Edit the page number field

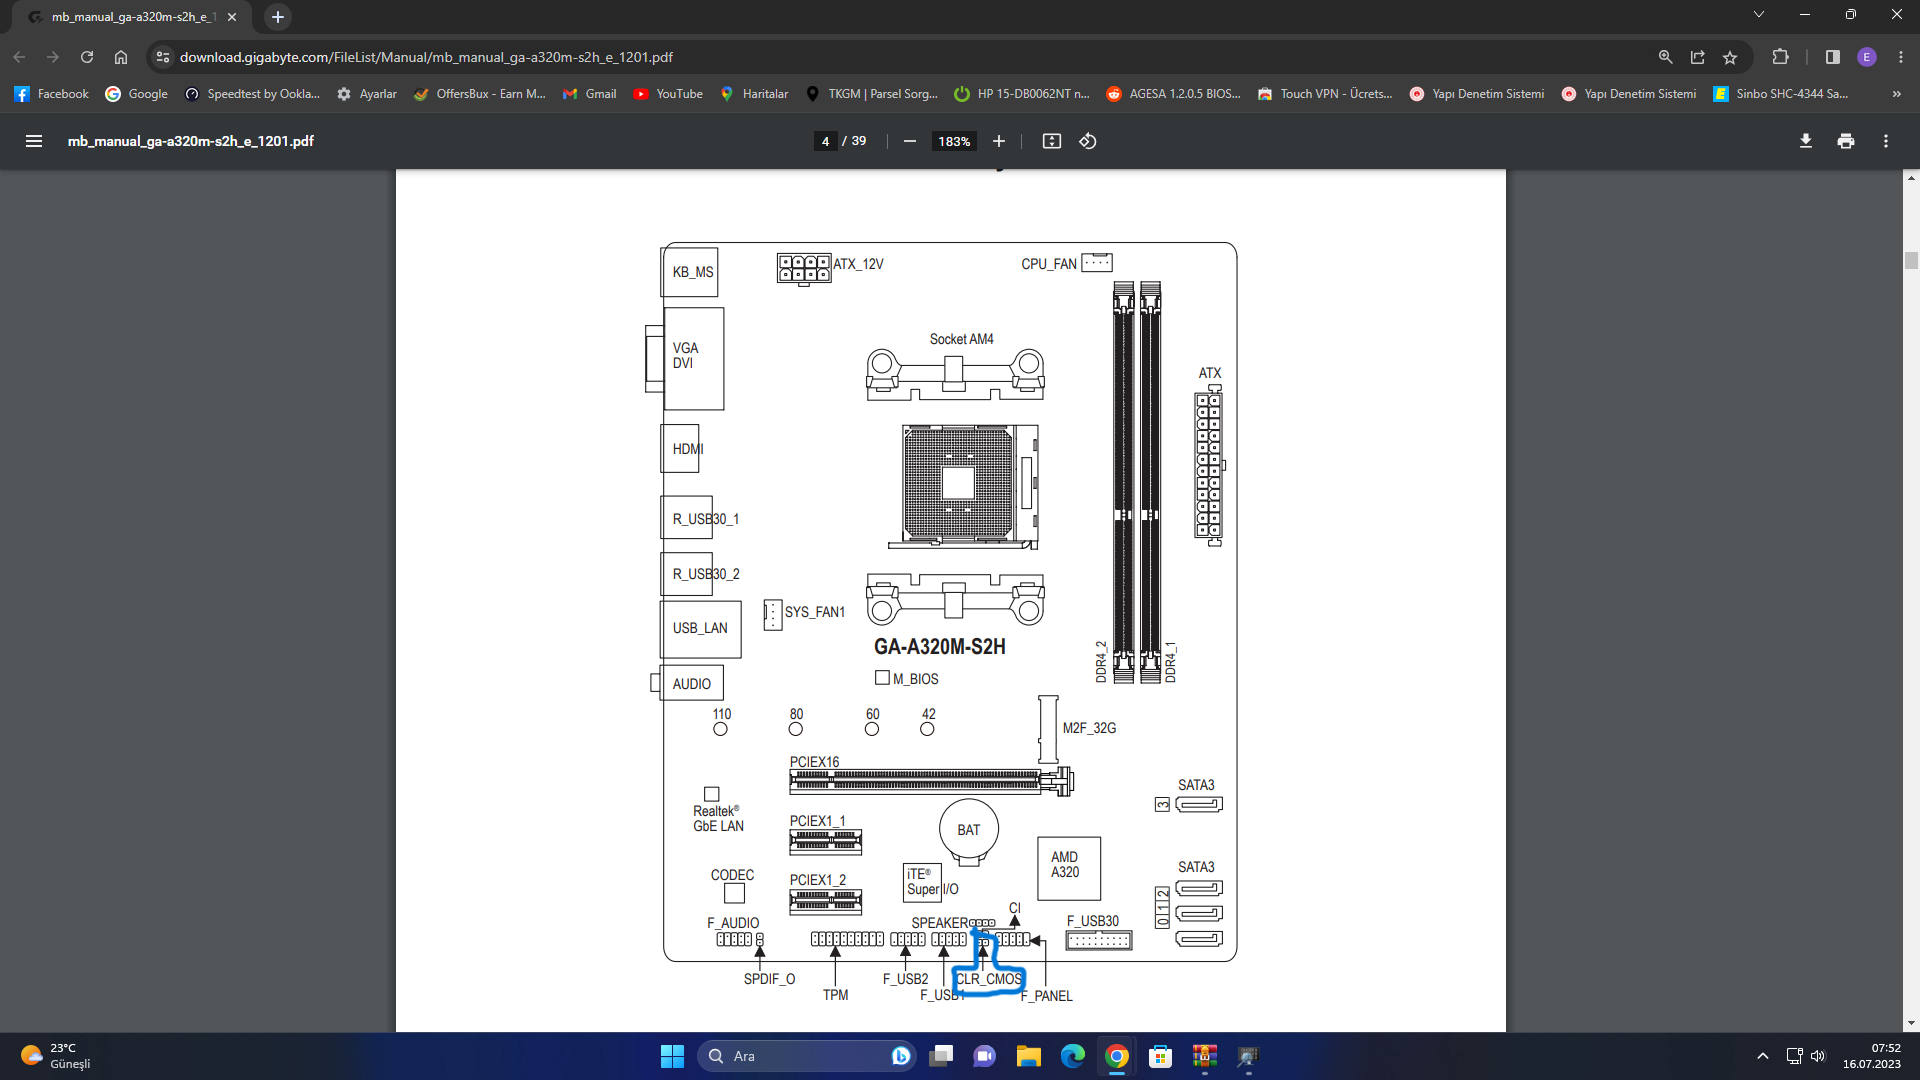[825, 141]
